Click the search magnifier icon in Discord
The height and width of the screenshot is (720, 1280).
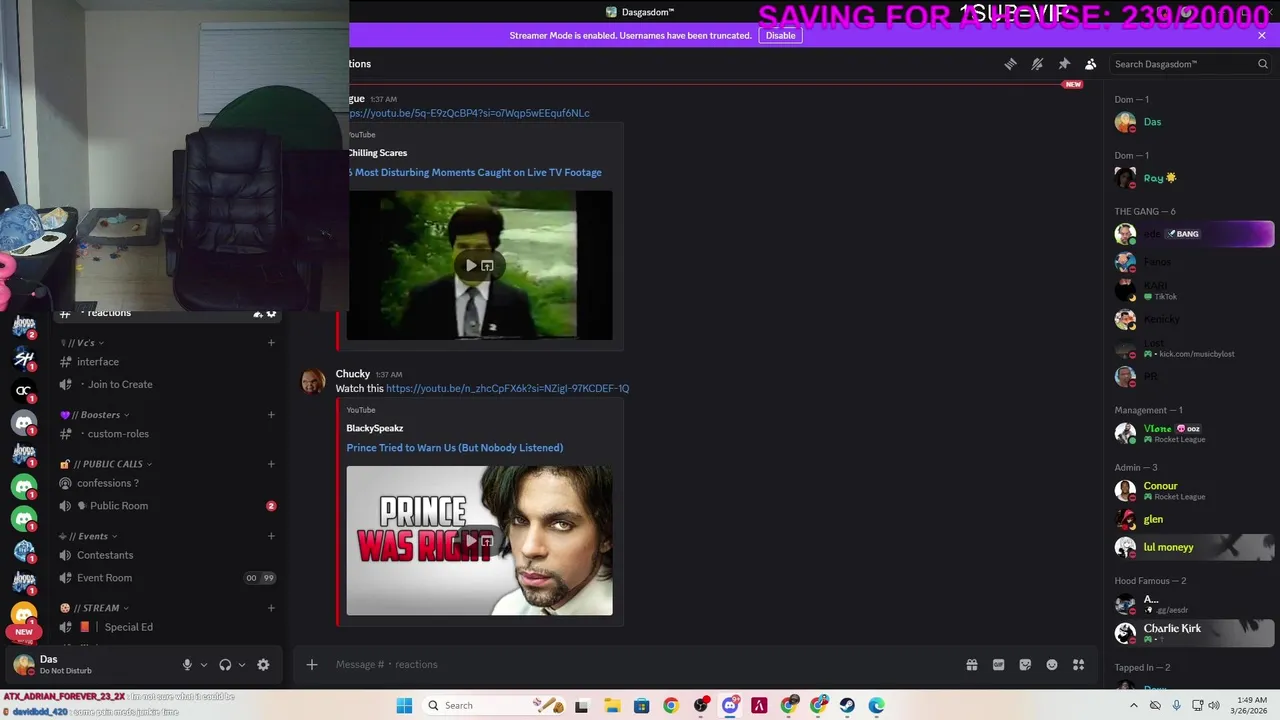tap(1262, 64)
